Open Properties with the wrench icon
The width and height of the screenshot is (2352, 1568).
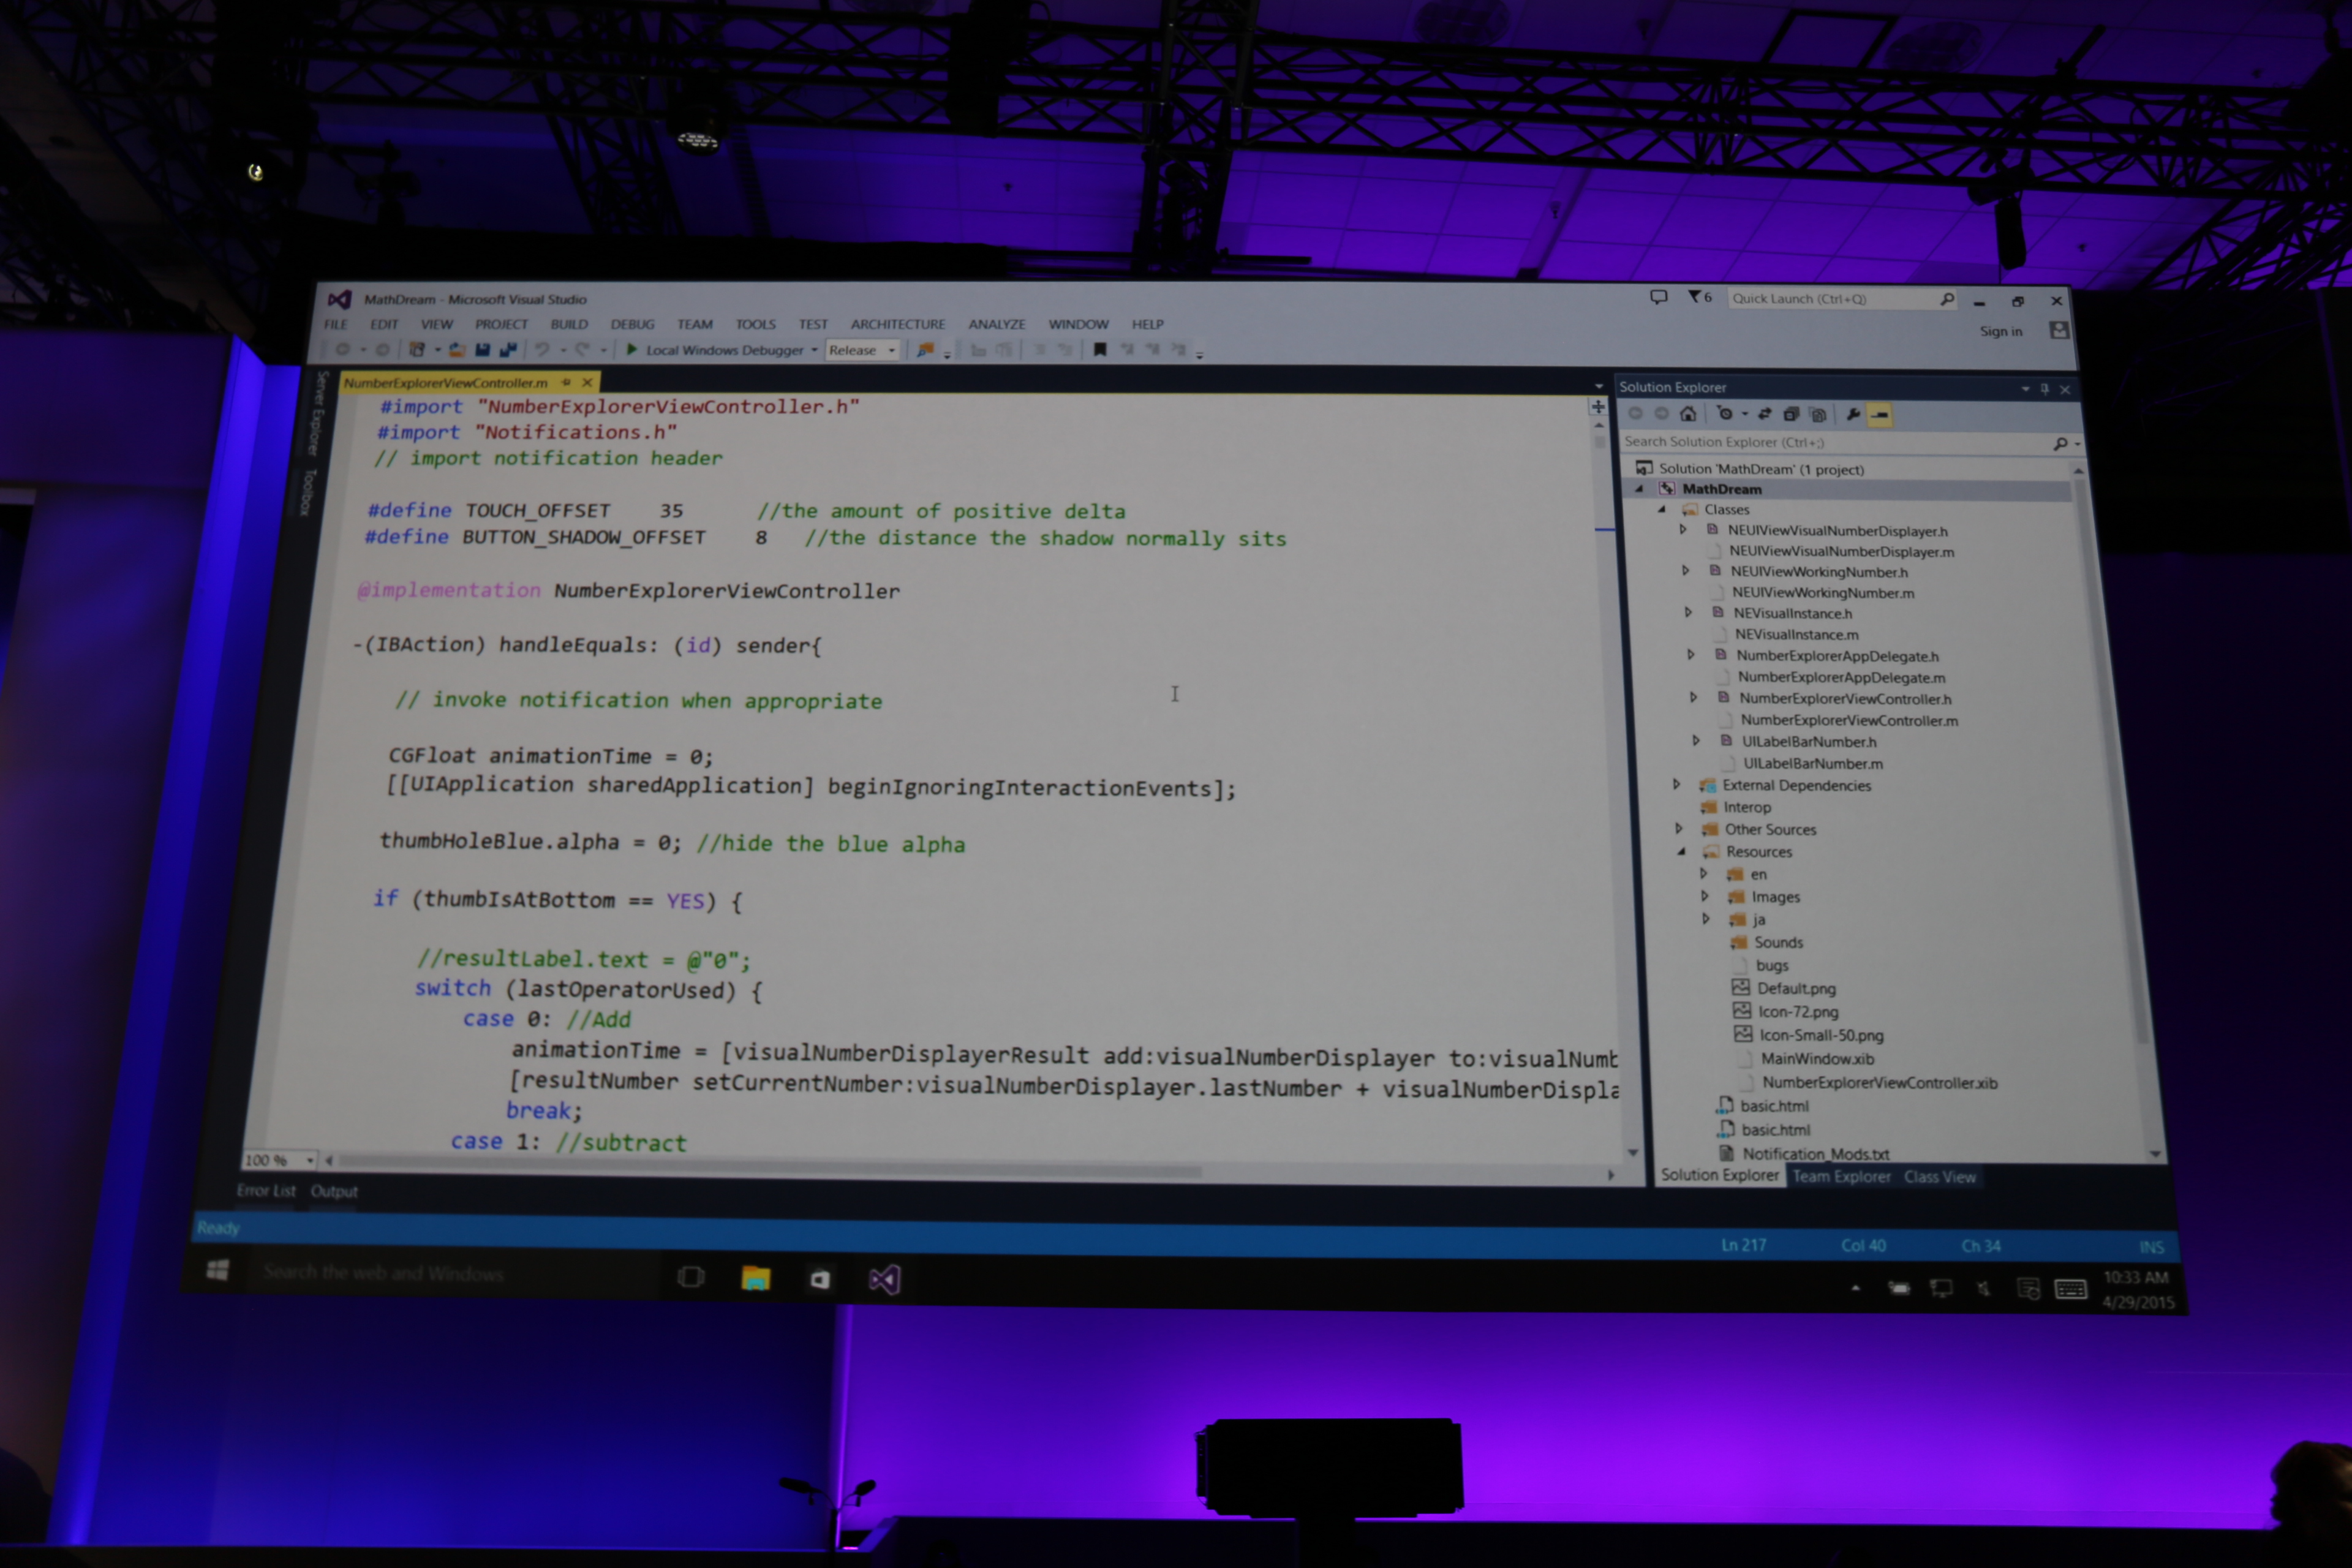[x=1852, y=414]
